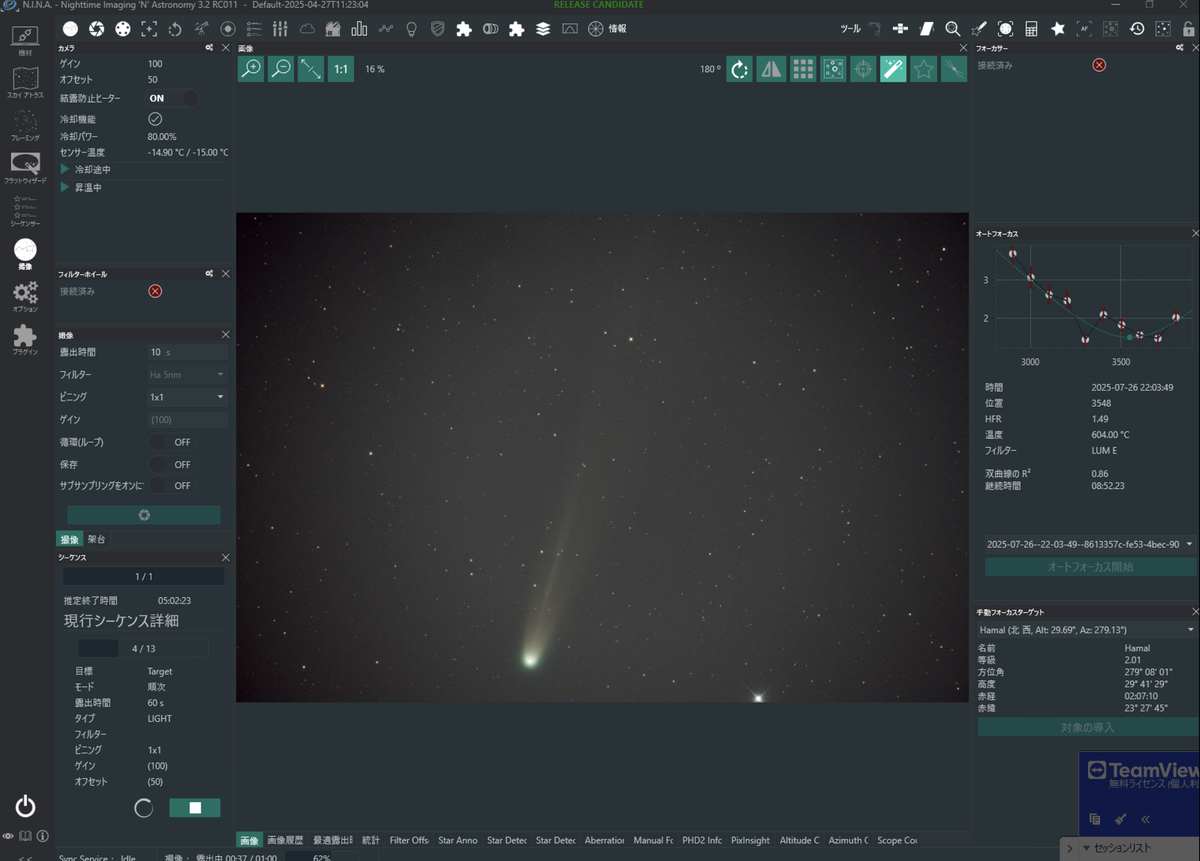This screenshot has width=1200, height=861.
Task: Enable the save (保存) toggle
Action: (x=170, y=465)
